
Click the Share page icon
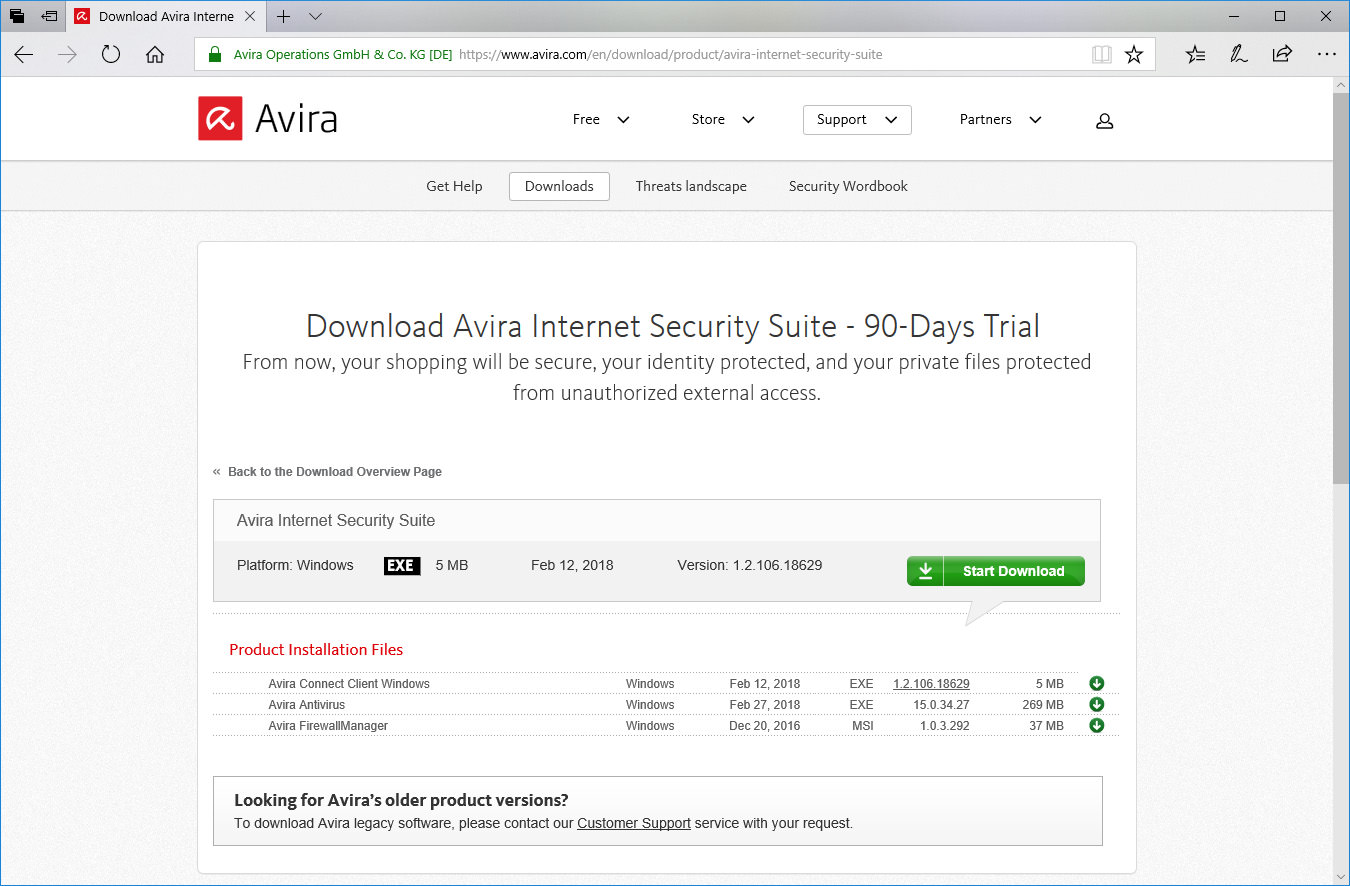click(1282, 55)
